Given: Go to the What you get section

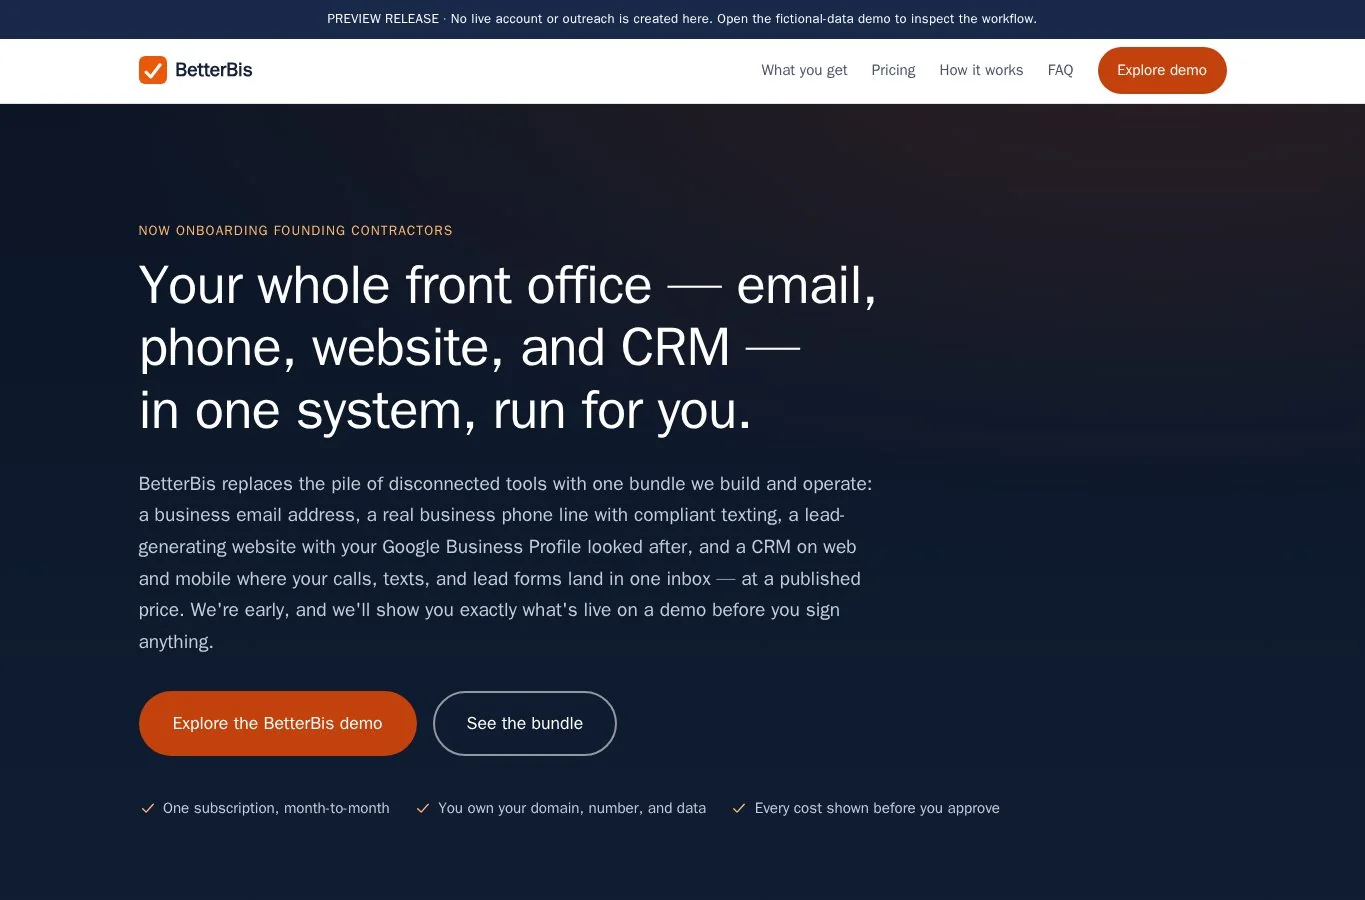Looking at the screenshot, I should click(x=804, y=70).
